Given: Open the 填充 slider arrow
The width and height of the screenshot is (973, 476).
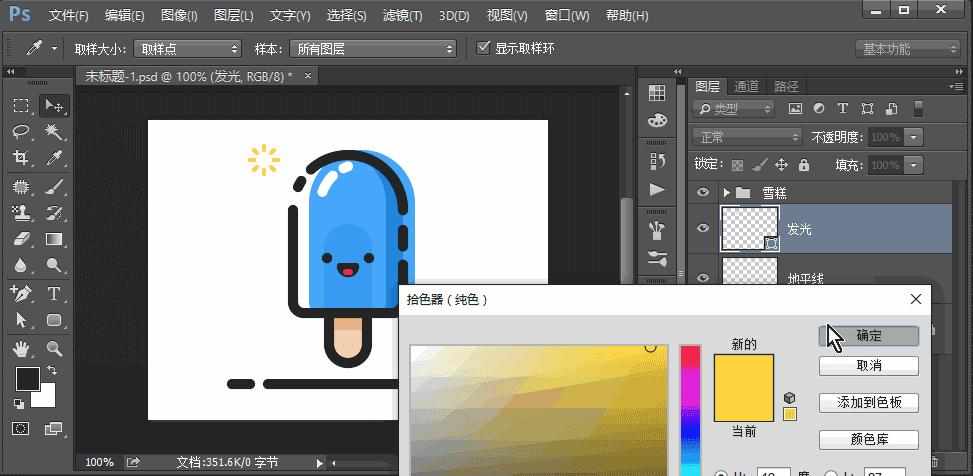Looking at the screenshot, I should coord(913,165).
